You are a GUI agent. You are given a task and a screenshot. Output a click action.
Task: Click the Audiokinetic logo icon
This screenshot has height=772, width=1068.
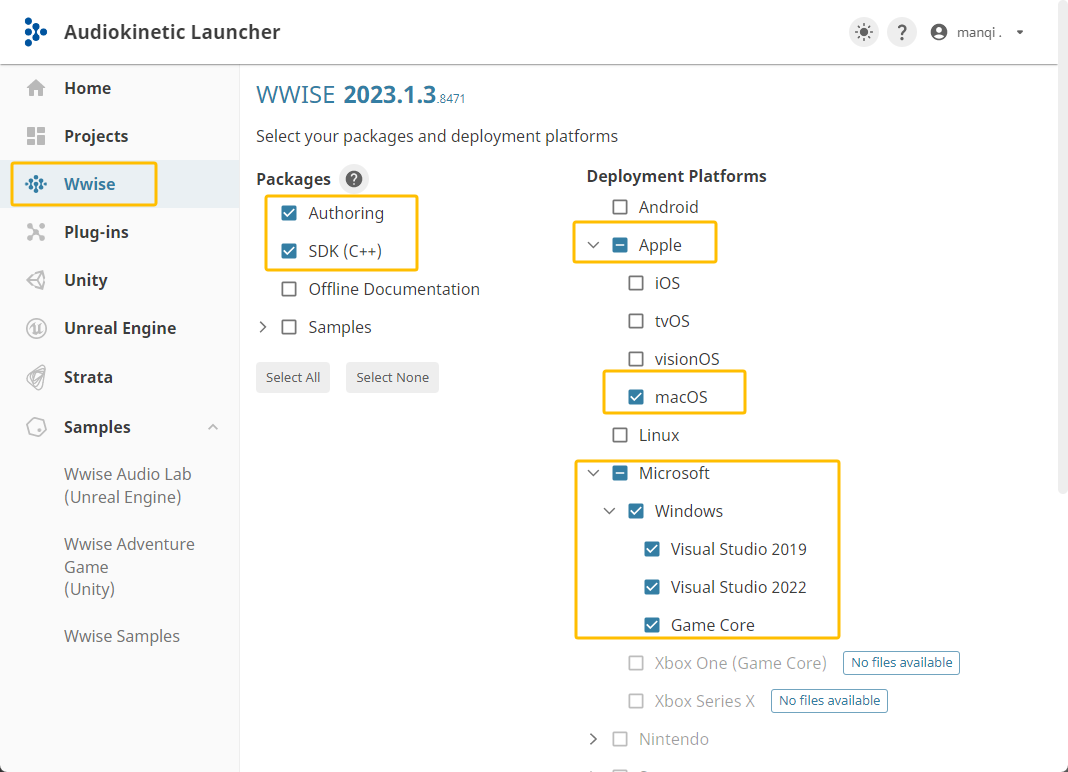point(35,32)
